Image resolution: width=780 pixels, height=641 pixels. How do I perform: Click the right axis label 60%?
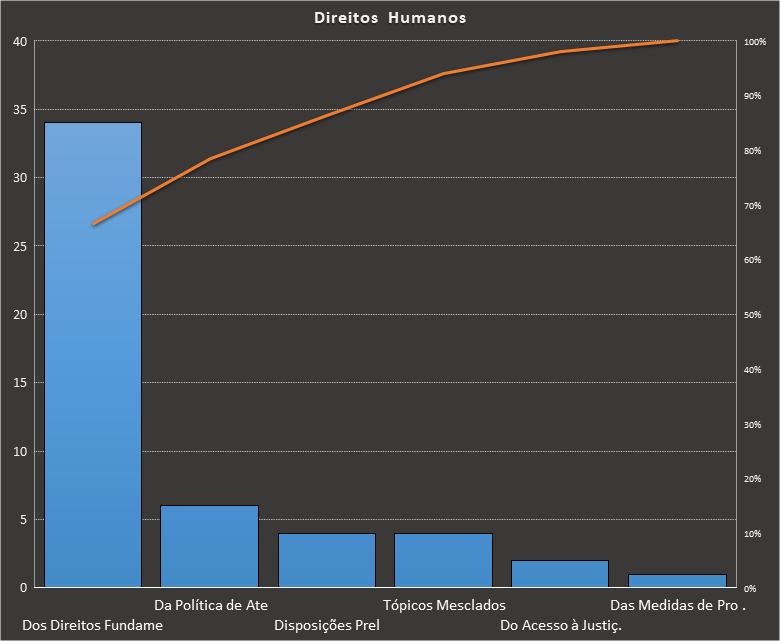point(752,260)
